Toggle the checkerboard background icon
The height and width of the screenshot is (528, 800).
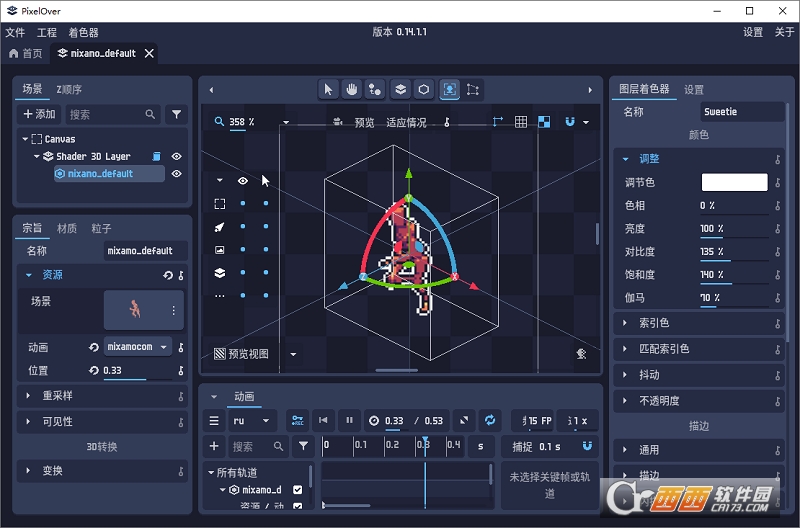(544, 122)
